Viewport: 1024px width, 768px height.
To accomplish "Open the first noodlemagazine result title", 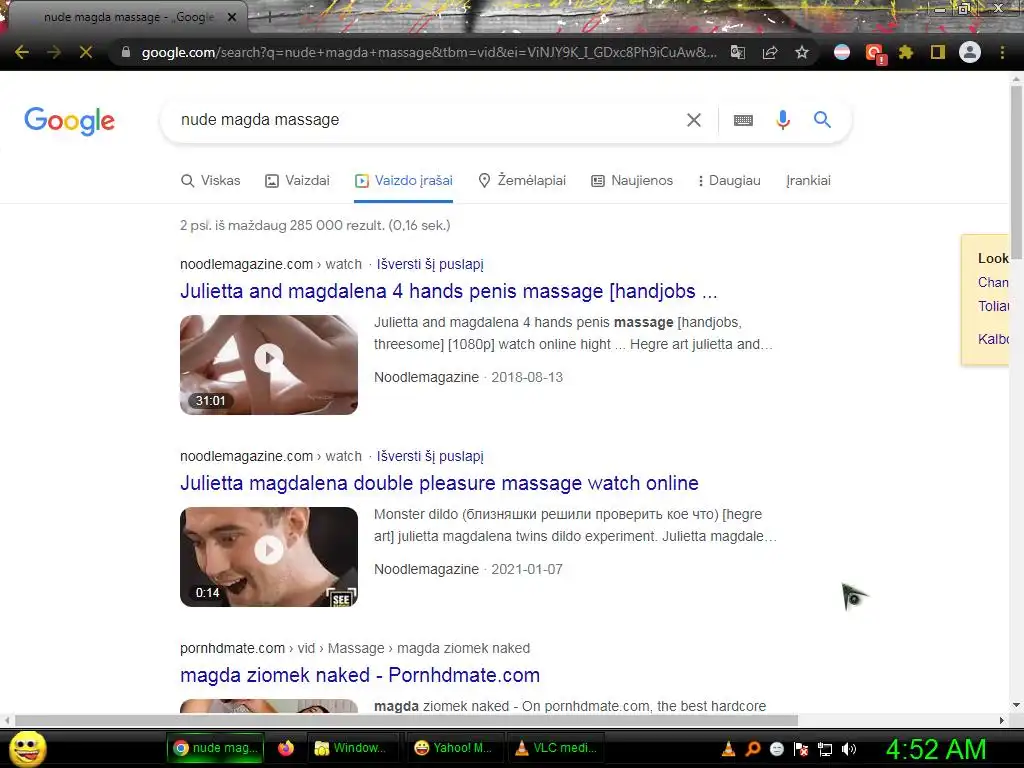I will pos(449,291).
